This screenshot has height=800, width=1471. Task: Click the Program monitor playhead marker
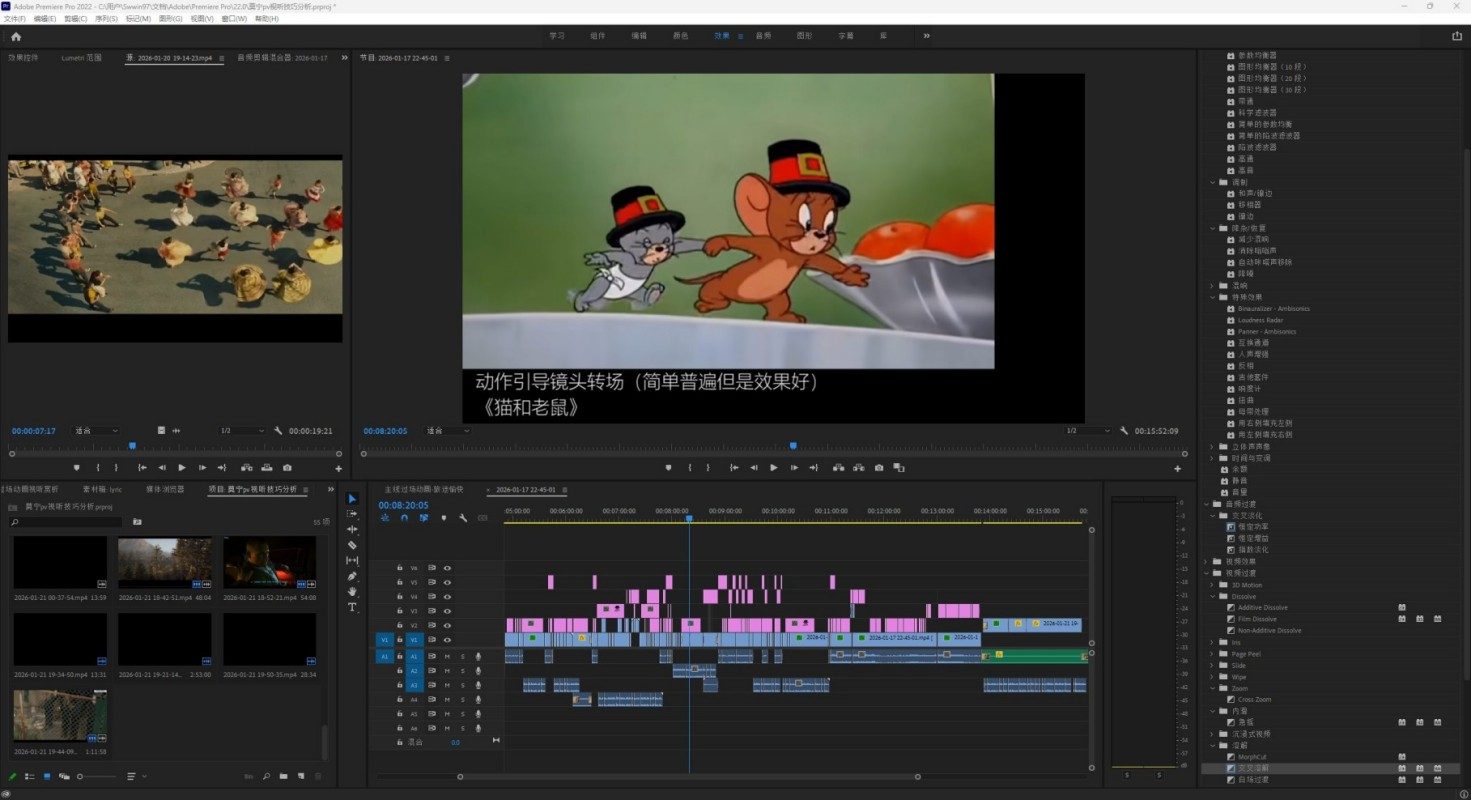pos(793,446)
